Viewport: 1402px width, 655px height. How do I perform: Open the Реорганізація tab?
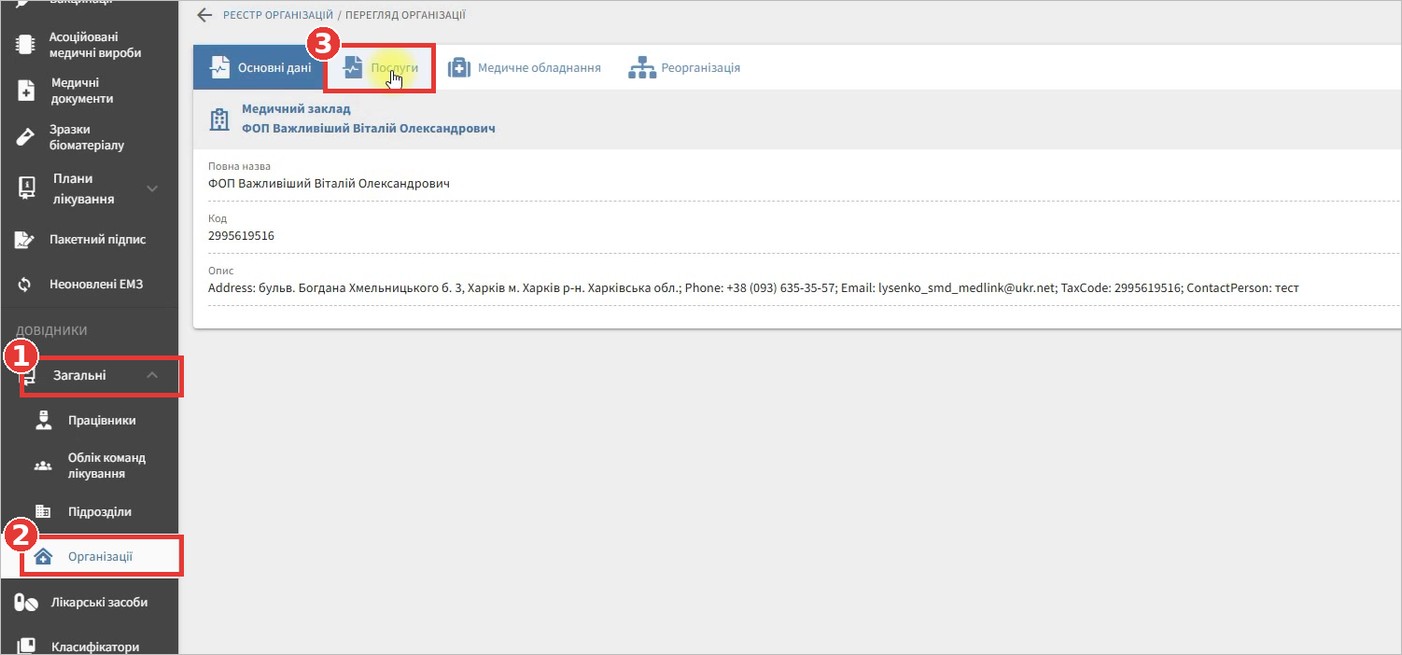(x=684, y=68)
